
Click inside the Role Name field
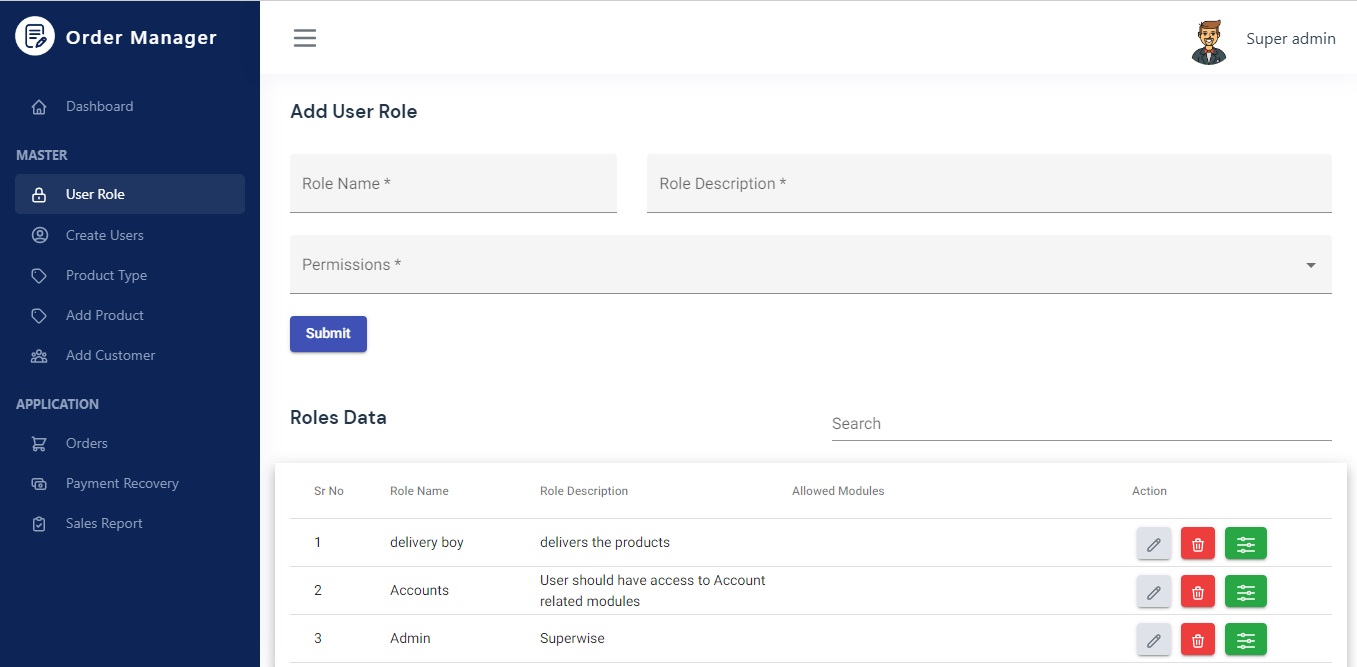453,183
